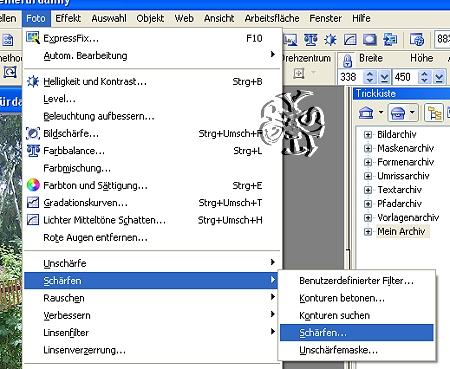
Task: Choose 'Beleuchtung aufbessern...' menu entry
Action: (x=152, y=116)
